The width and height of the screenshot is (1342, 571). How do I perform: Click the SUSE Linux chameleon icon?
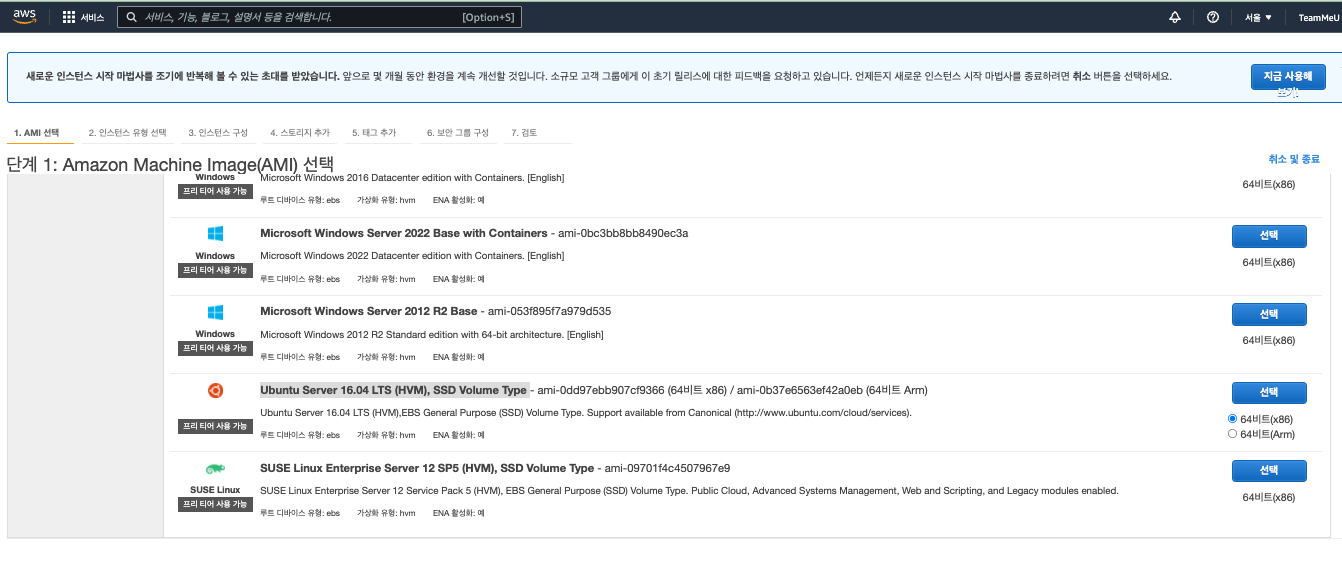[215, 468]
